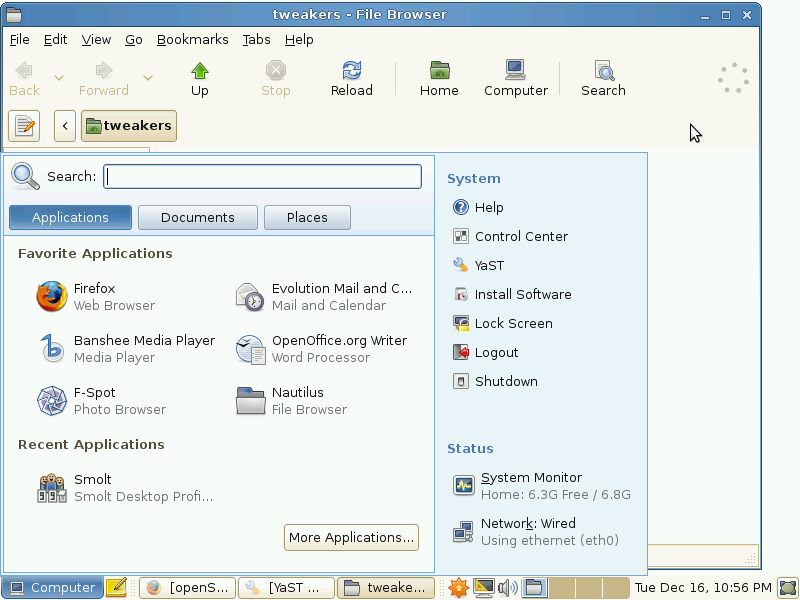Open Help from System list
The width and height of the screenshot is (800, 600).
point(478,207)
